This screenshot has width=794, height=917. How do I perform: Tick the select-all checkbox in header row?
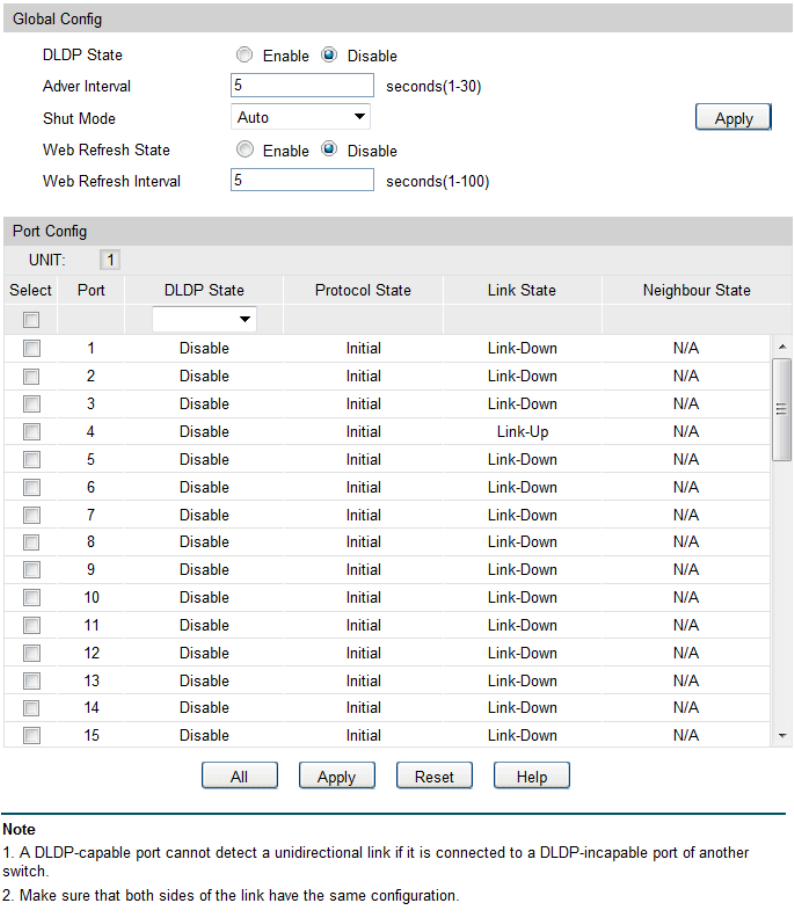tap(31, 320)
